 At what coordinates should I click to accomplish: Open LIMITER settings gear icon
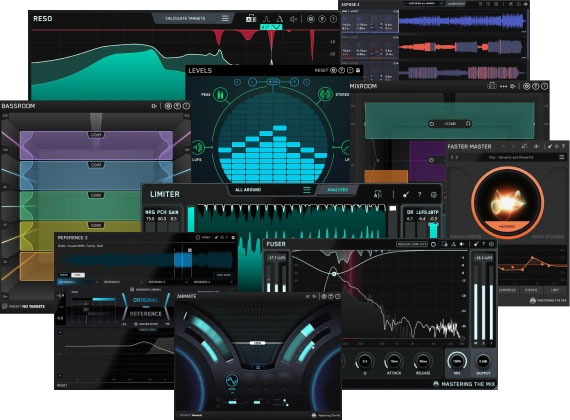[x=433, y=195]
